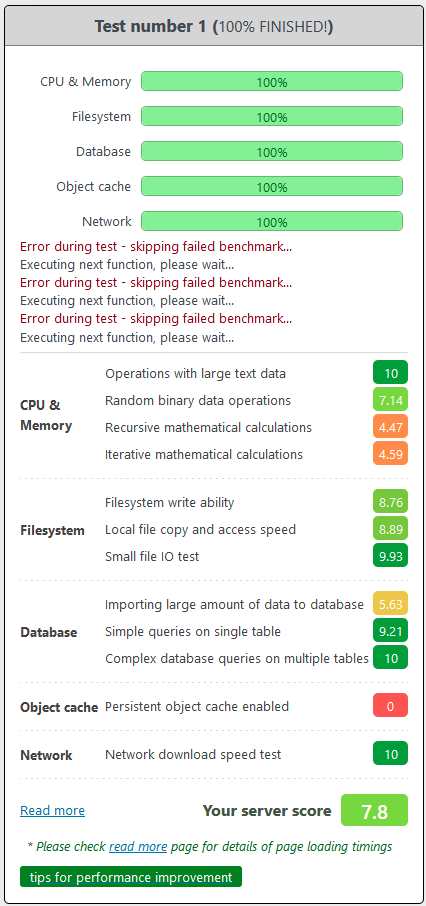Select the 7.14 random binary data score
The height and width of the screenshot is (906, 426).
(x=391, y=399)
